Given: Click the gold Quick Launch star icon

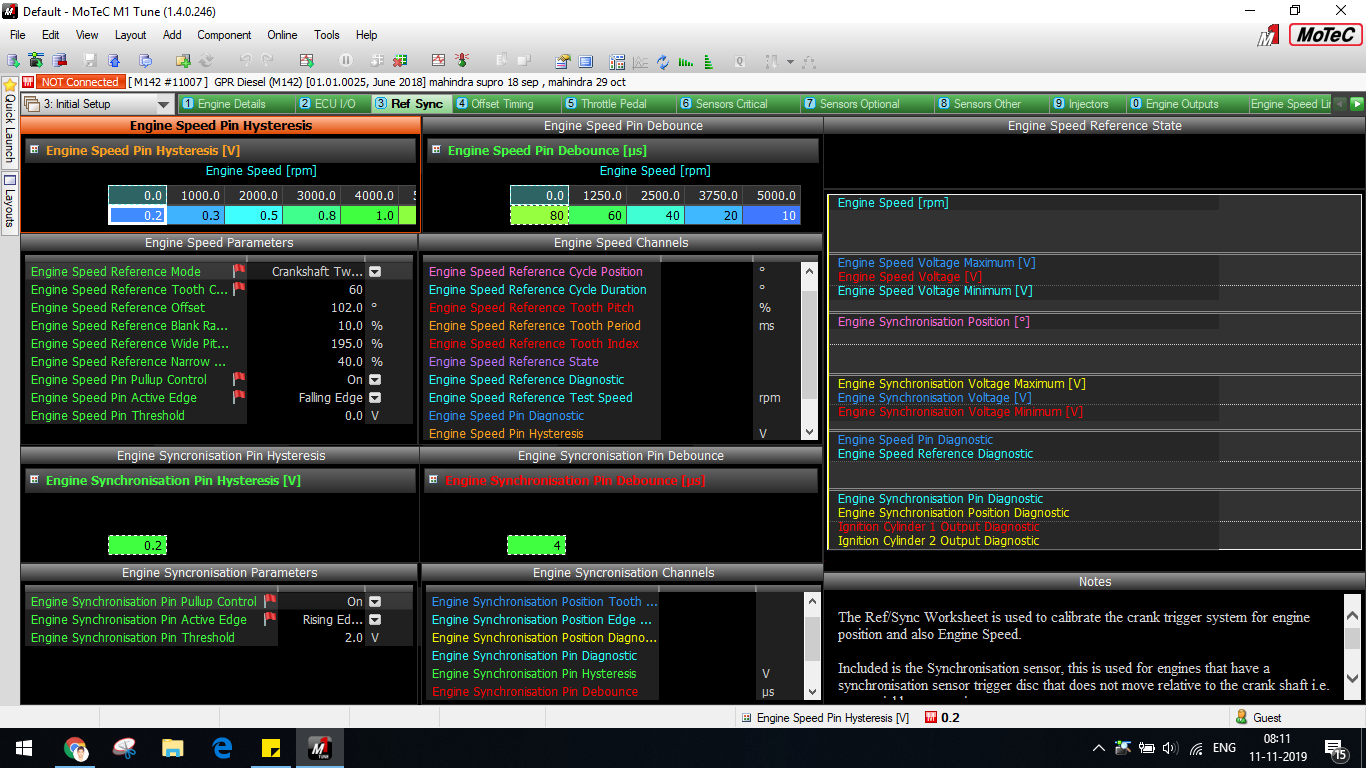Looking at the screenshot, I should [10, 85].
